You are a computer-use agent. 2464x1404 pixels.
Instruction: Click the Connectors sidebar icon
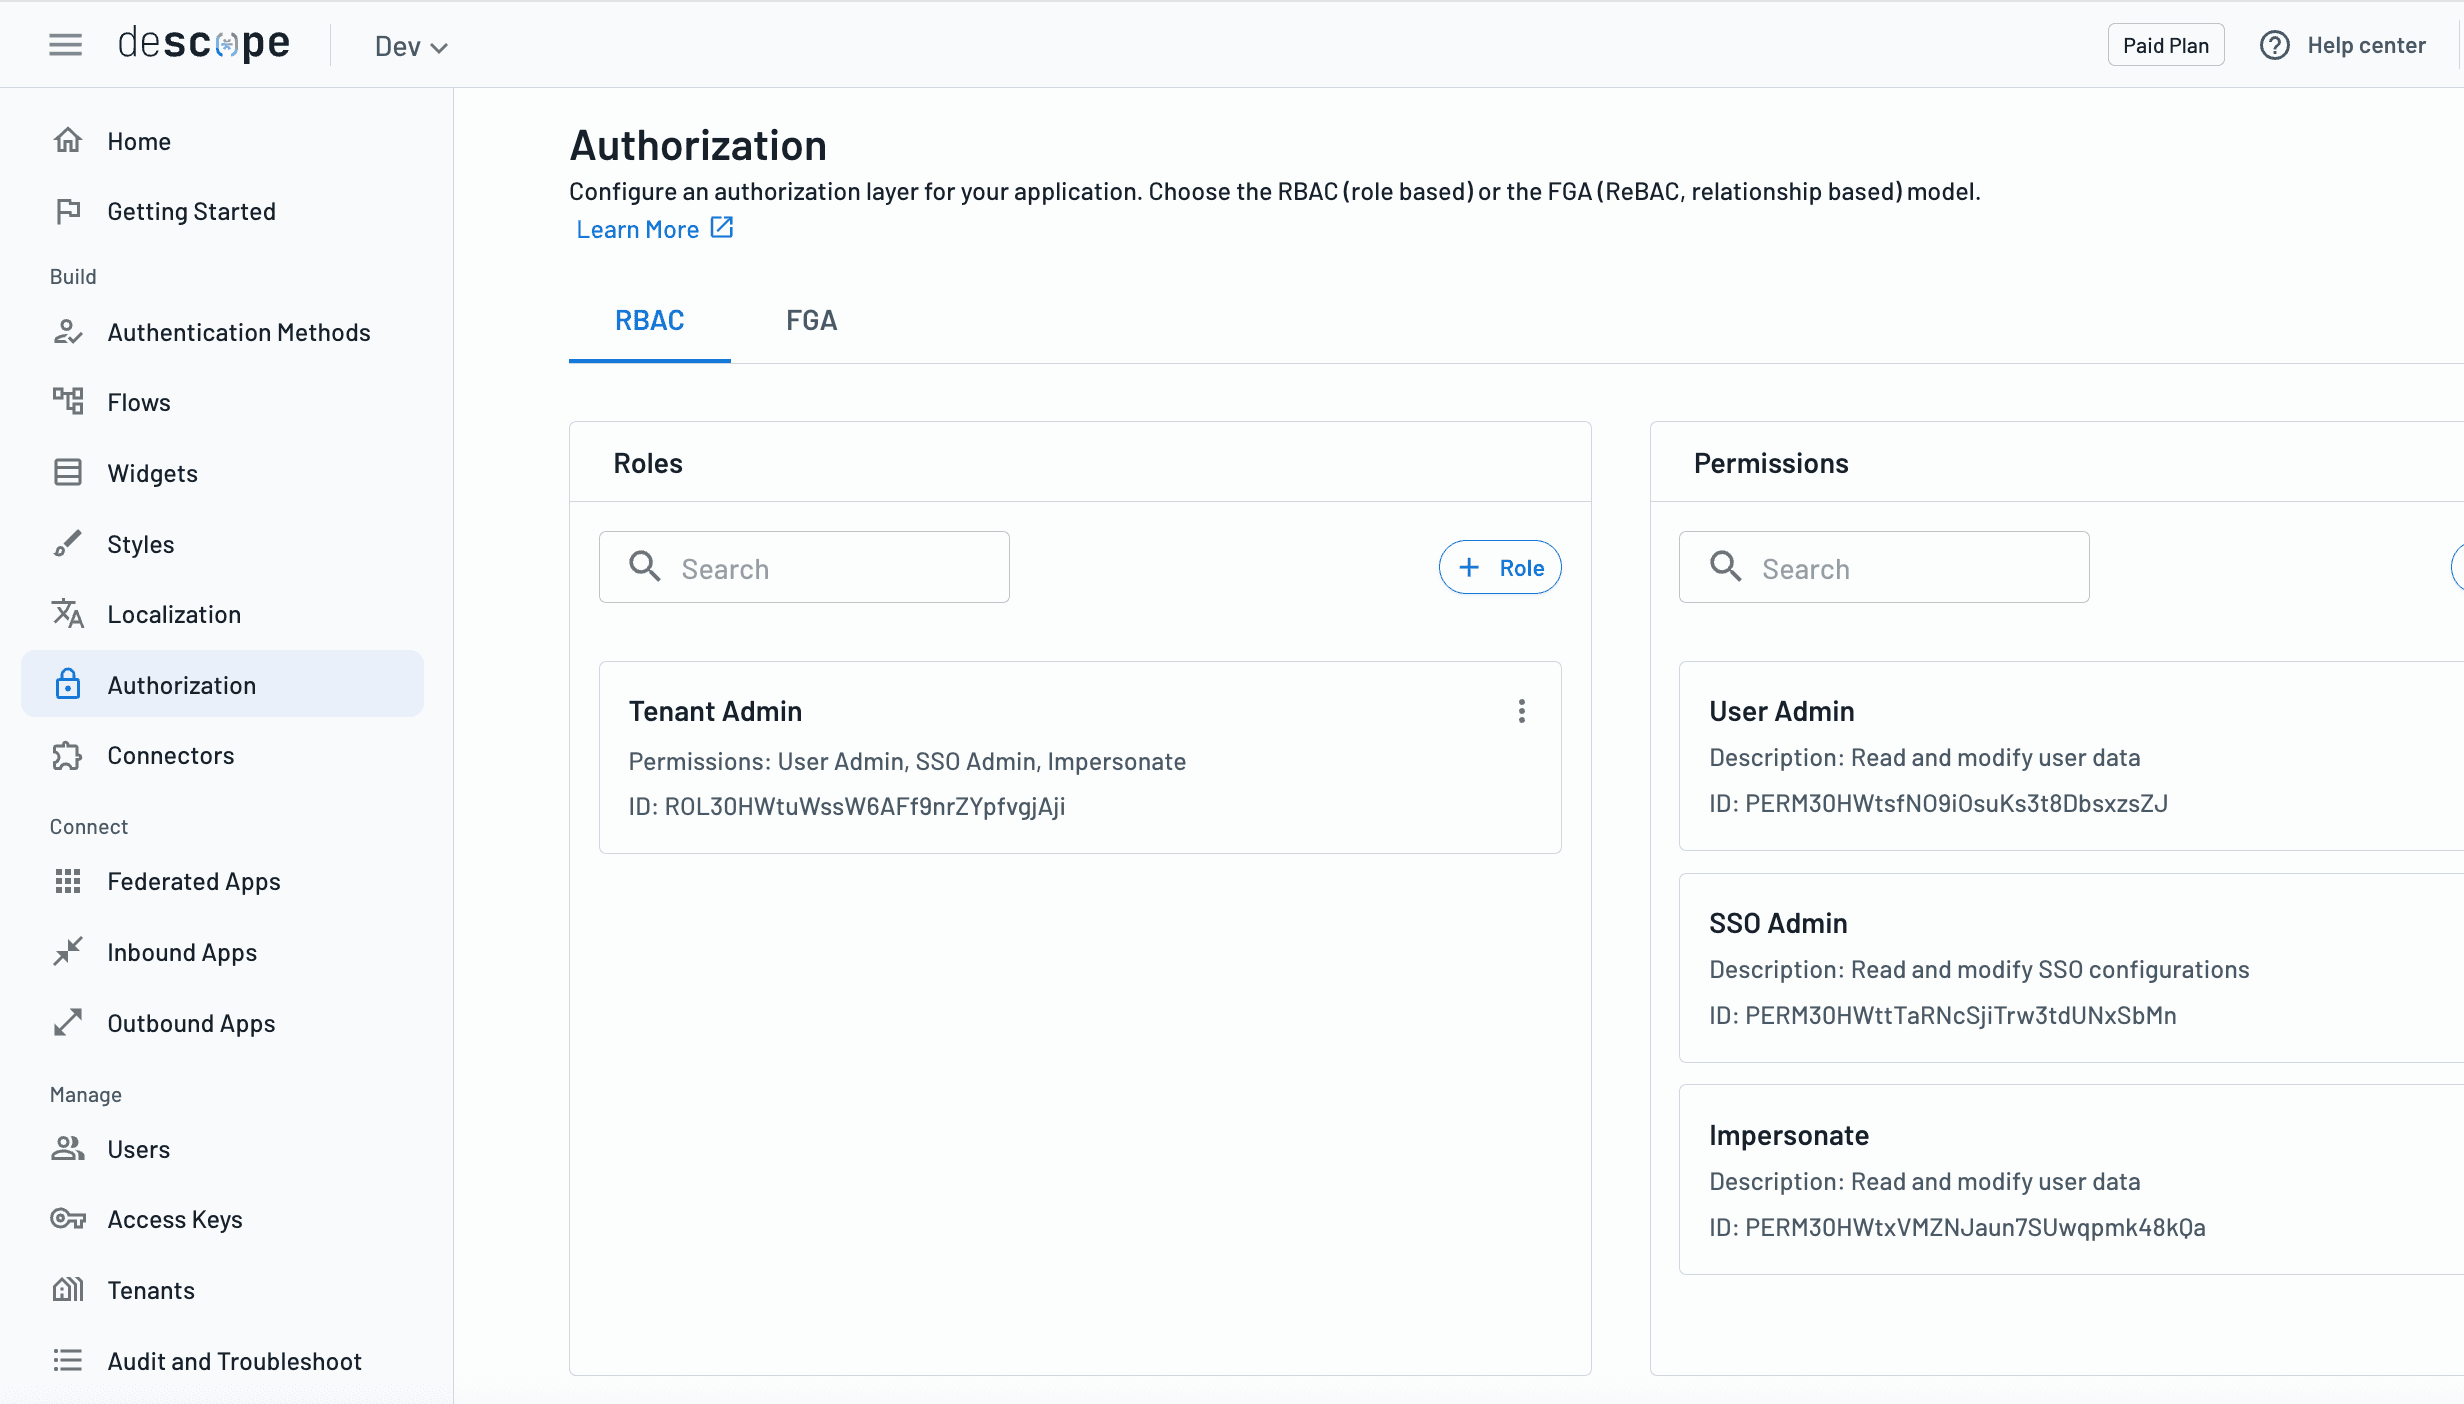(x=67, y=756)
